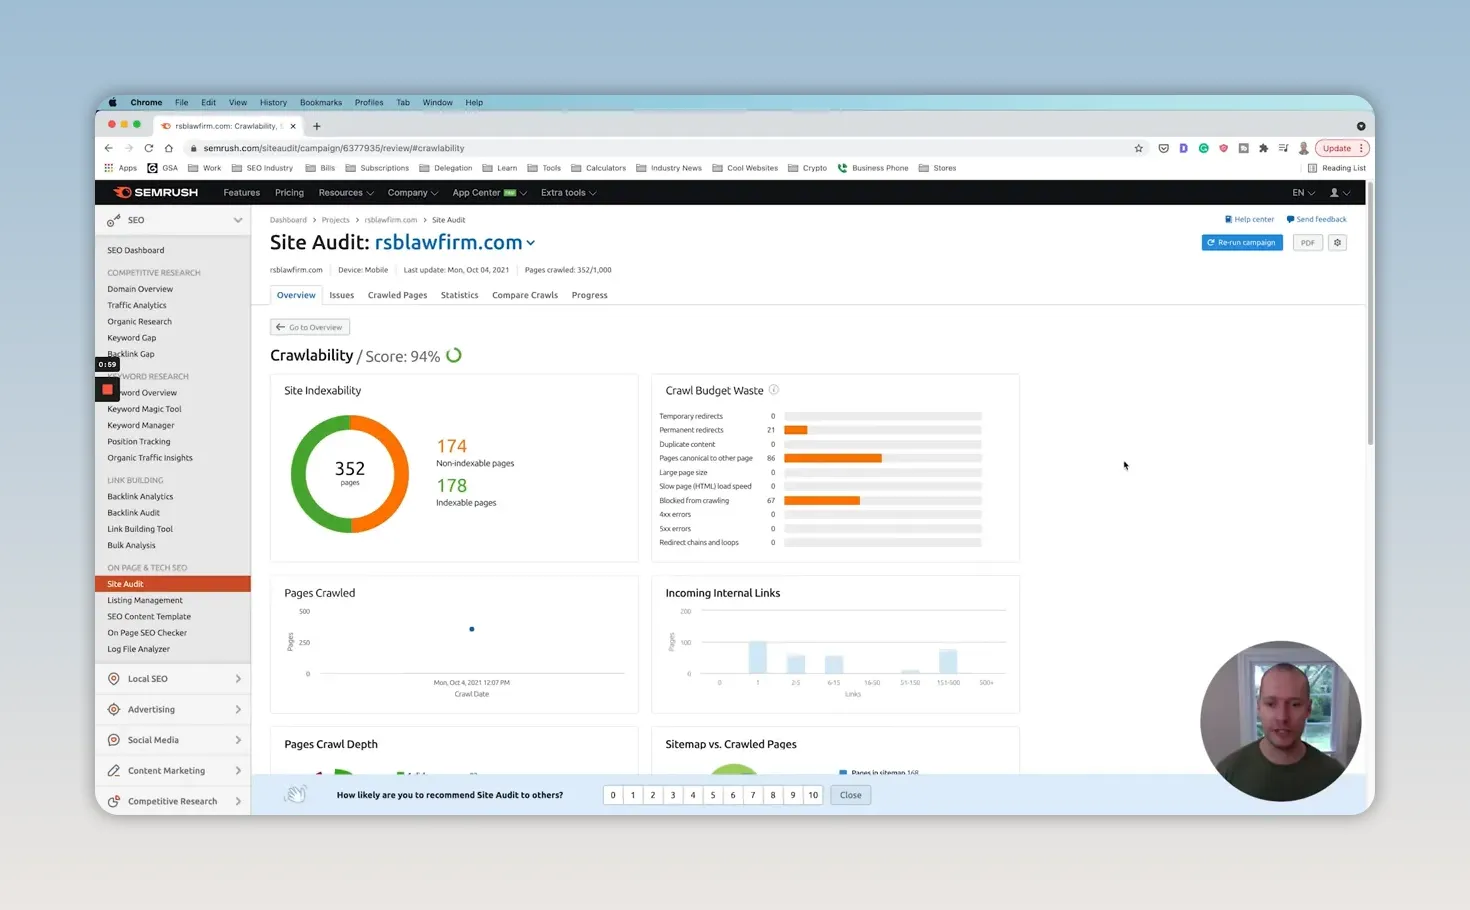The width and height of the screenshot is (1470, 910).
Task: Select rating 10 in survey
Action: (813, 795)
